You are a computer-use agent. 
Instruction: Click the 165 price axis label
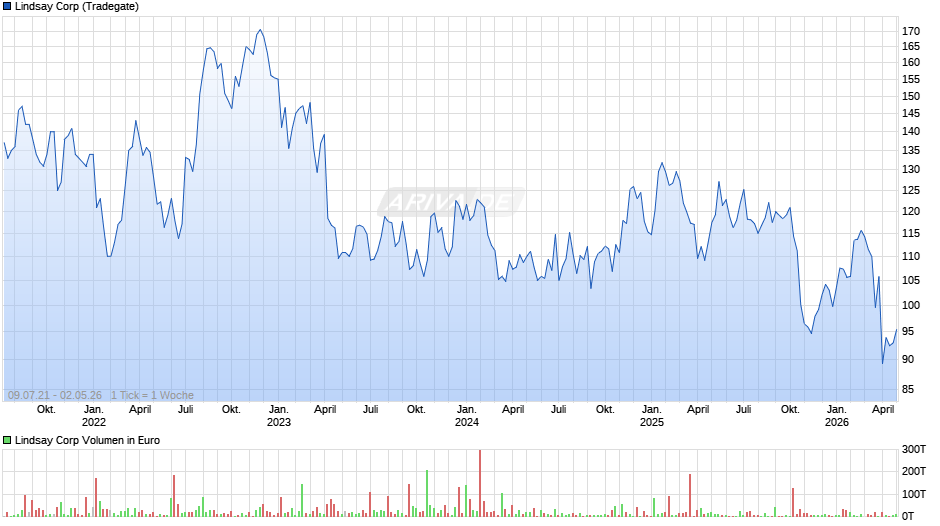point(911,47)
